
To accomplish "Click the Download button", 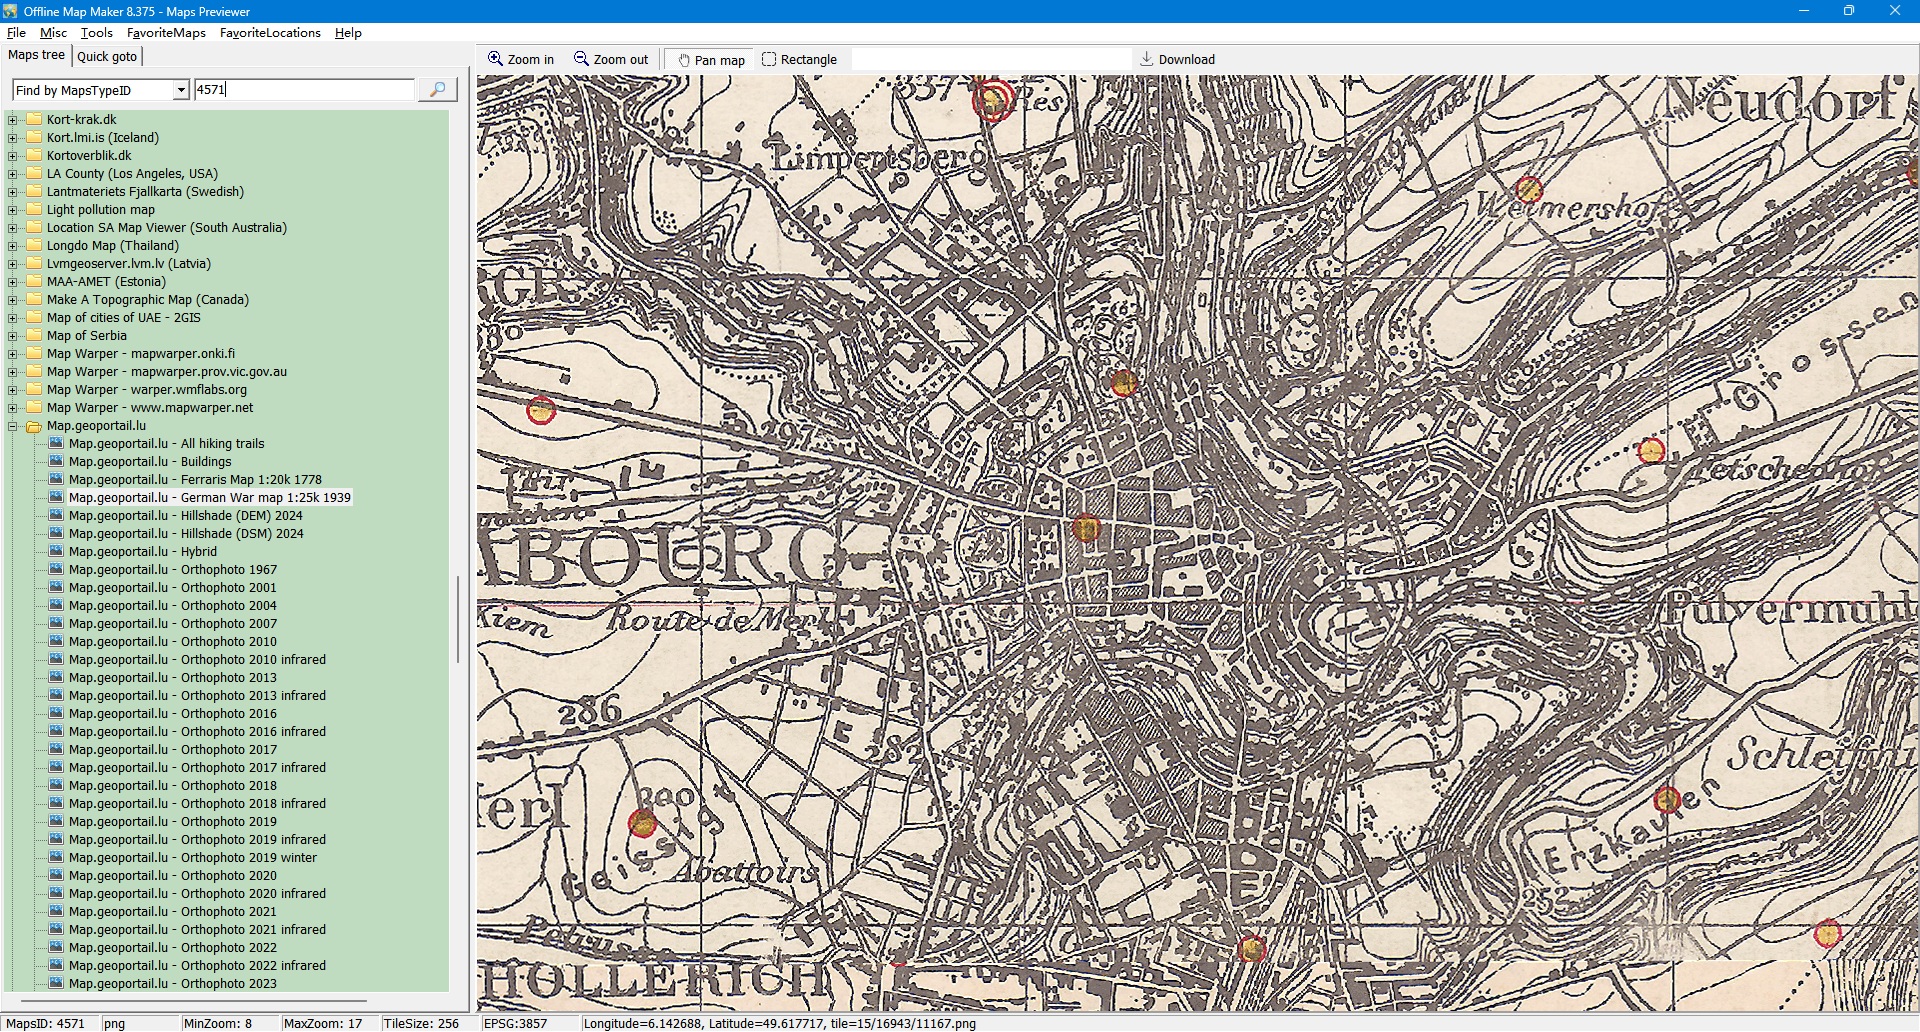I will pos(1177,60).
